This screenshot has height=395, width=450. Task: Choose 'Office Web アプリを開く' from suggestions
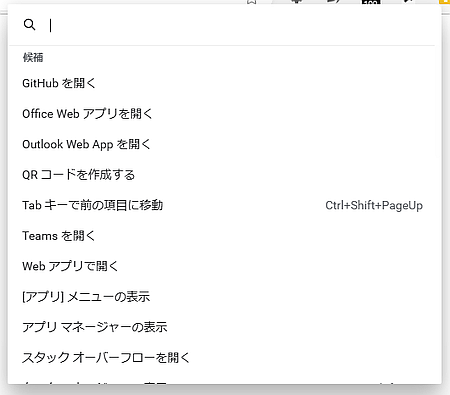[x=225, y=114]
